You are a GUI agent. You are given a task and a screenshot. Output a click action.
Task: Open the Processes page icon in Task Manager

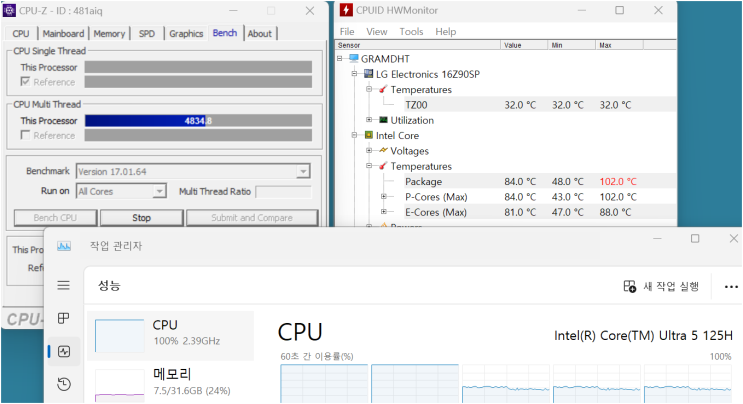pos(63,318)
